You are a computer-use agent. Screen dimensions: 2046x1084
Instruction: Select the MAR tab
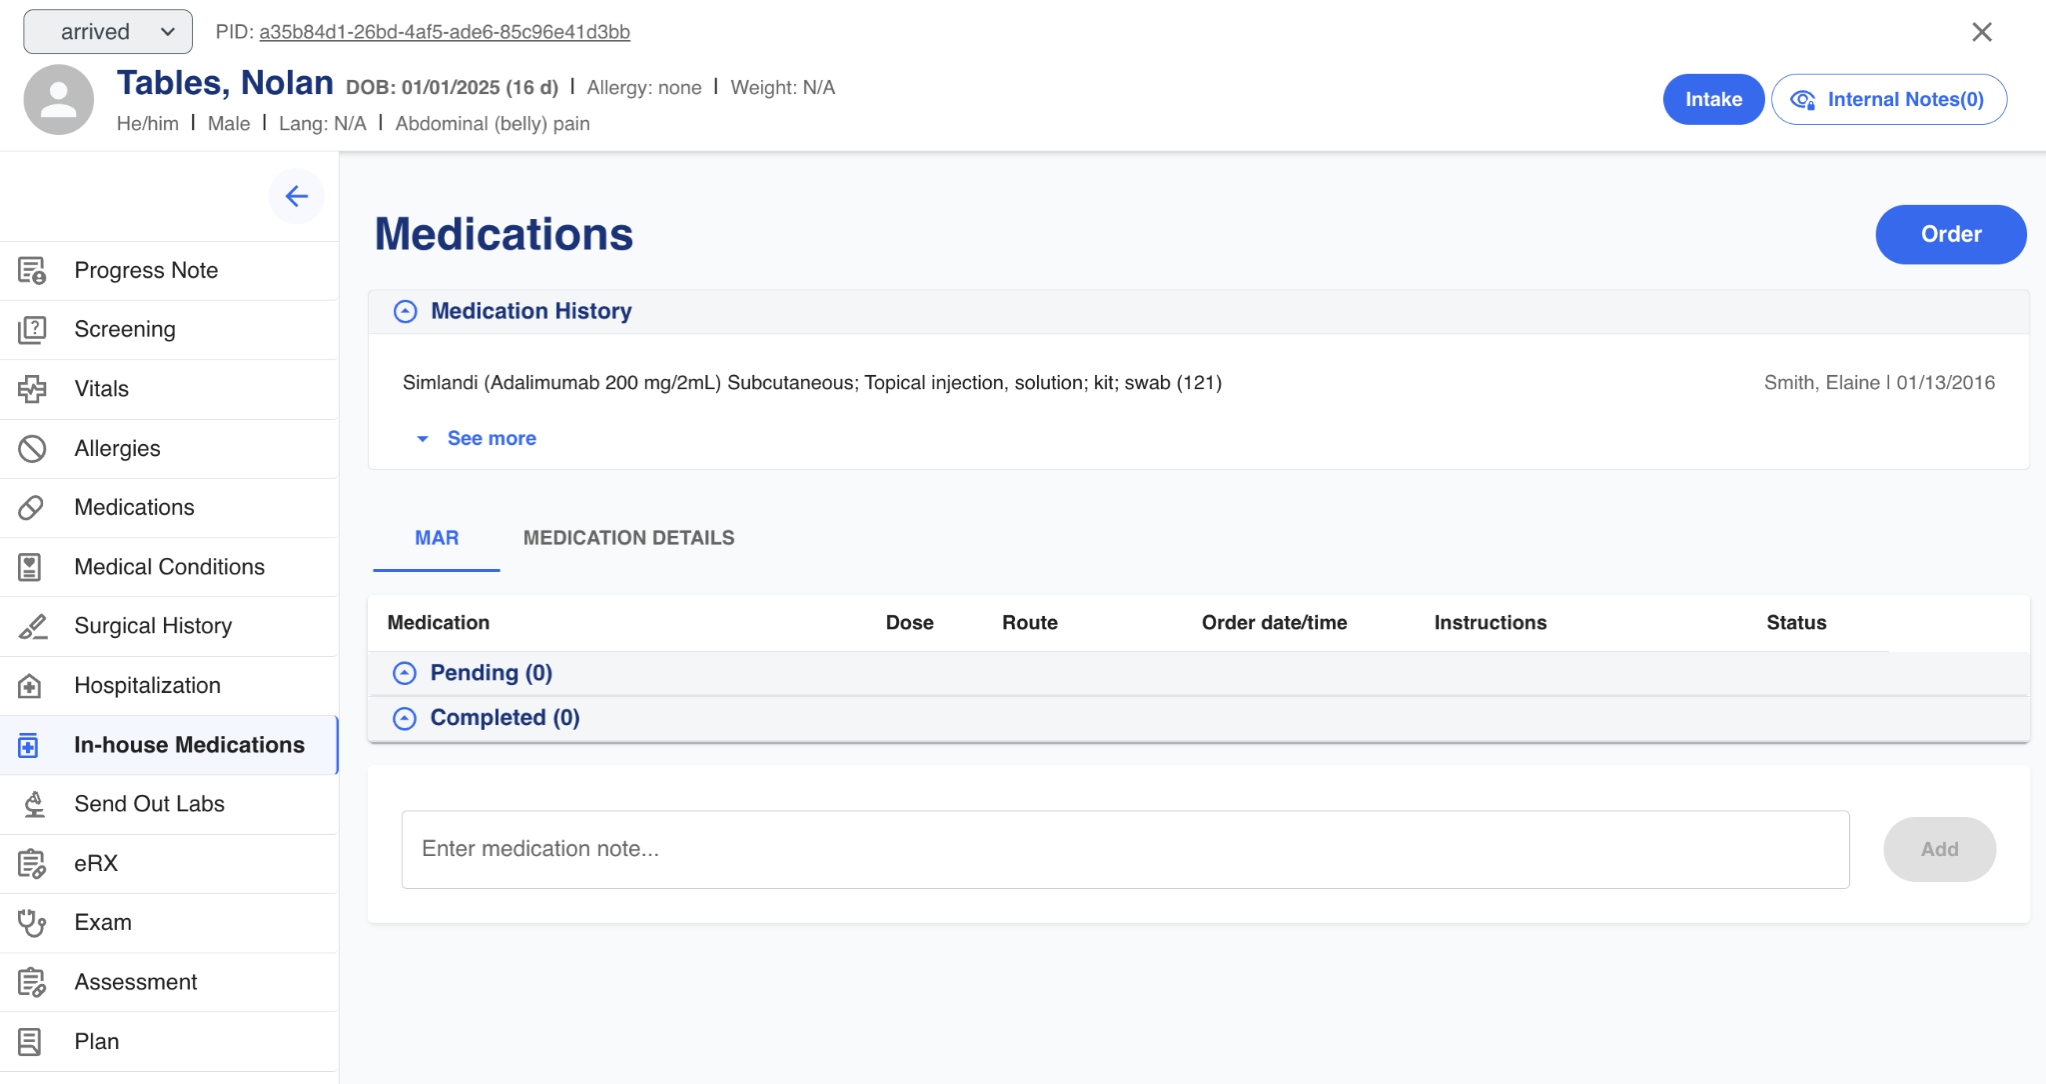click(436, 538)
